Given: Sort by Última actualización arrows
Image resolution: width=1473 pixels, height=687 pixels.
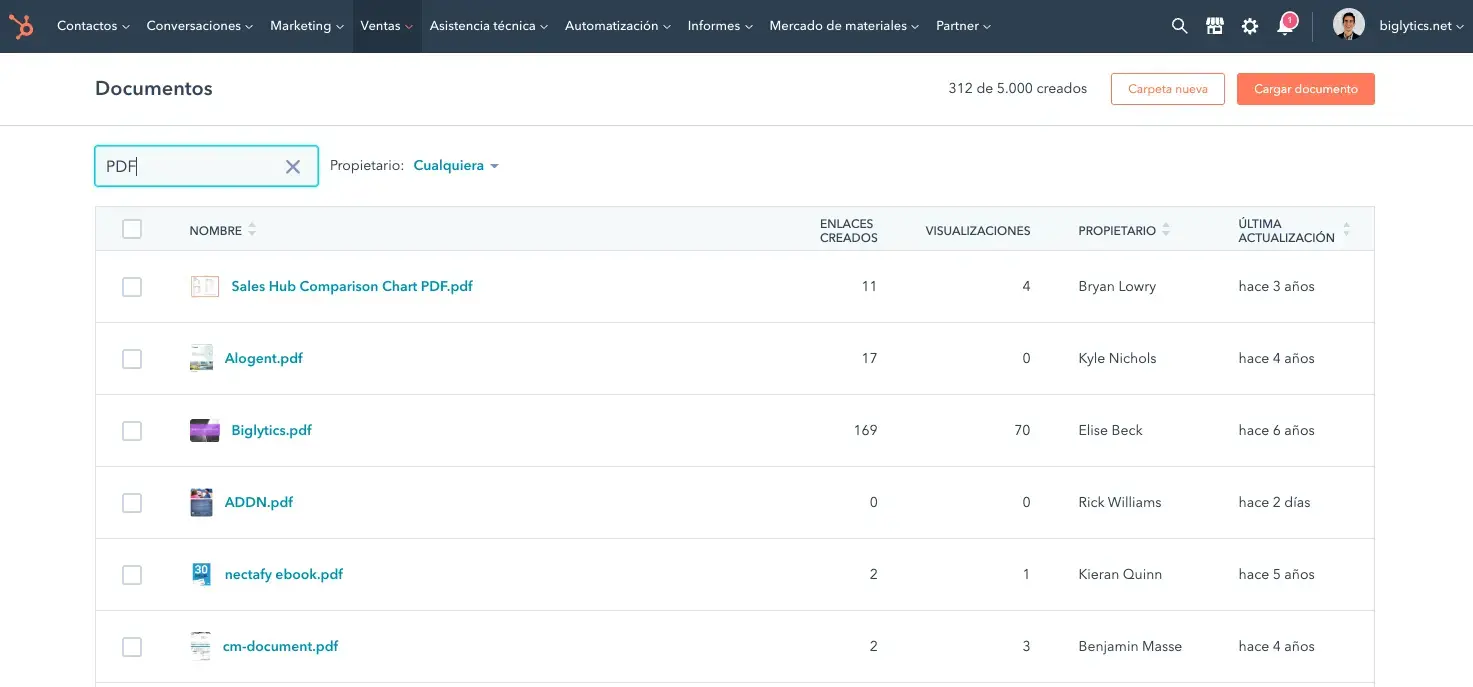Looking at the screenshot, I should click(1346, 230).
